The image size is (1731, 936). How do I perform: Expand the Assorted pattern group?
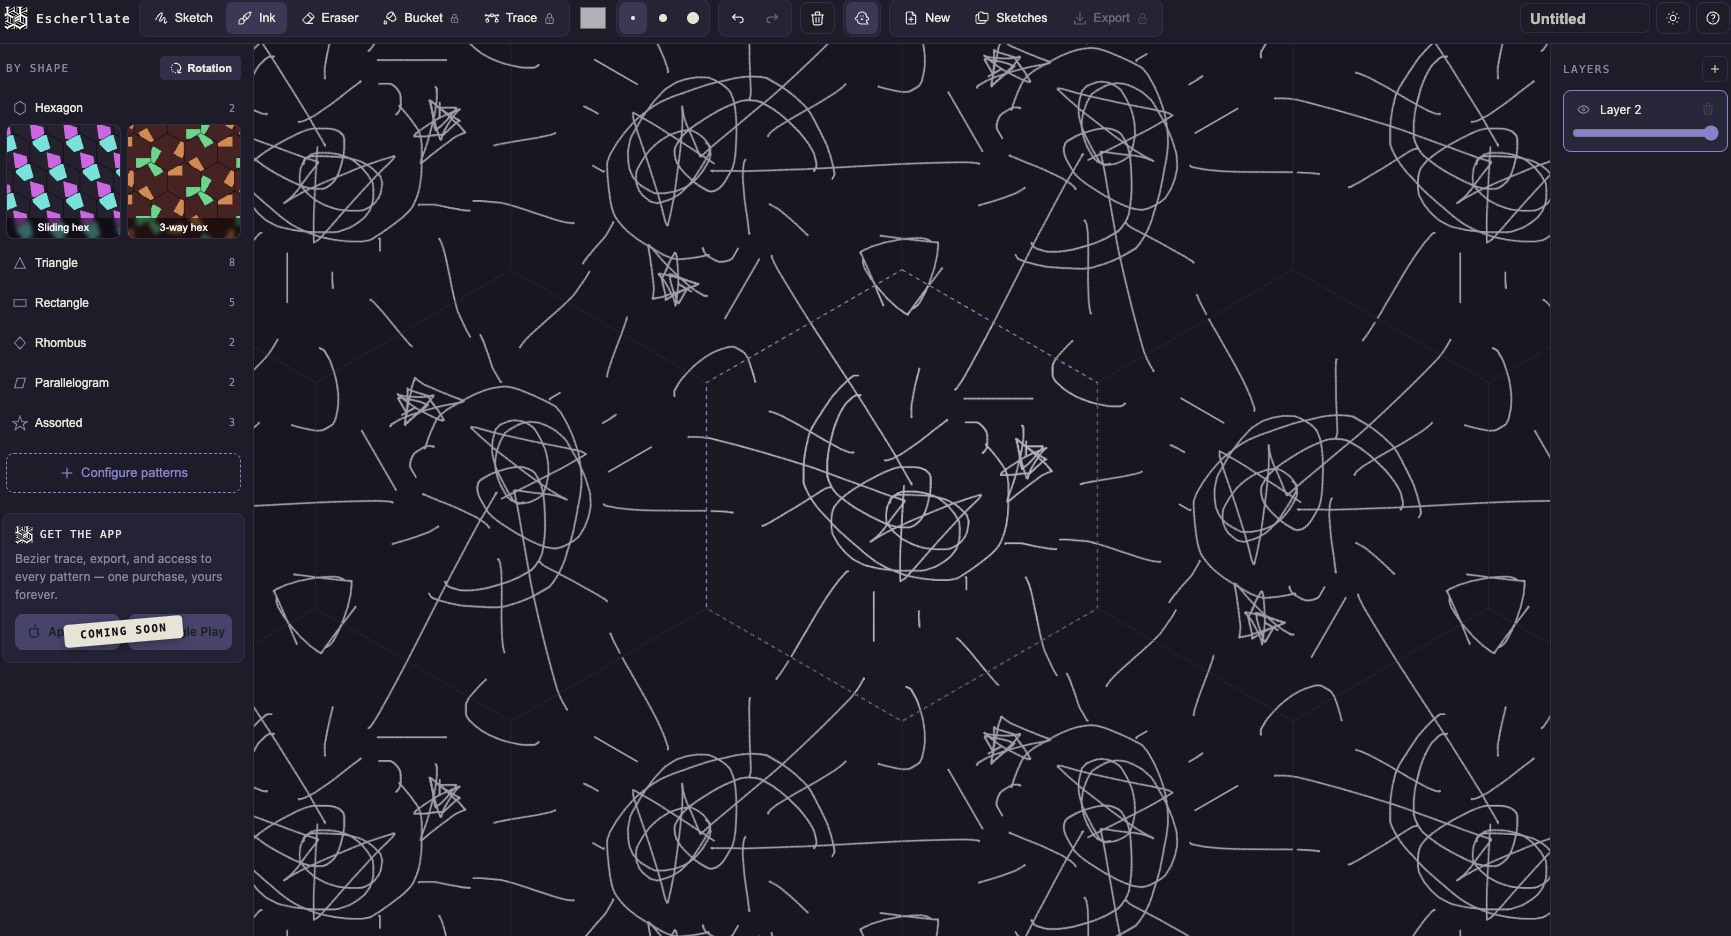tap(124, 423)
